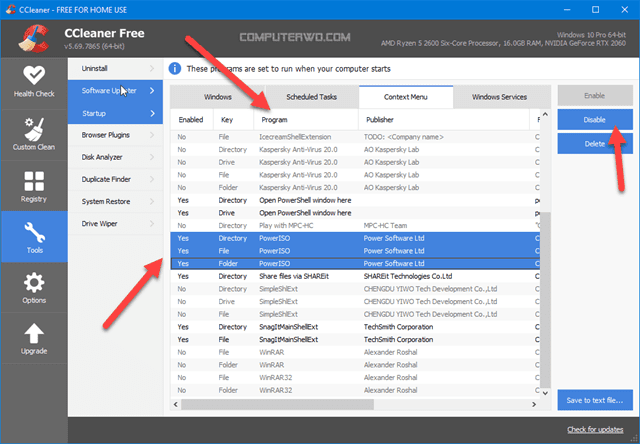Sort by the Publisher column header
Screen dimensions: 640x444
444,120
